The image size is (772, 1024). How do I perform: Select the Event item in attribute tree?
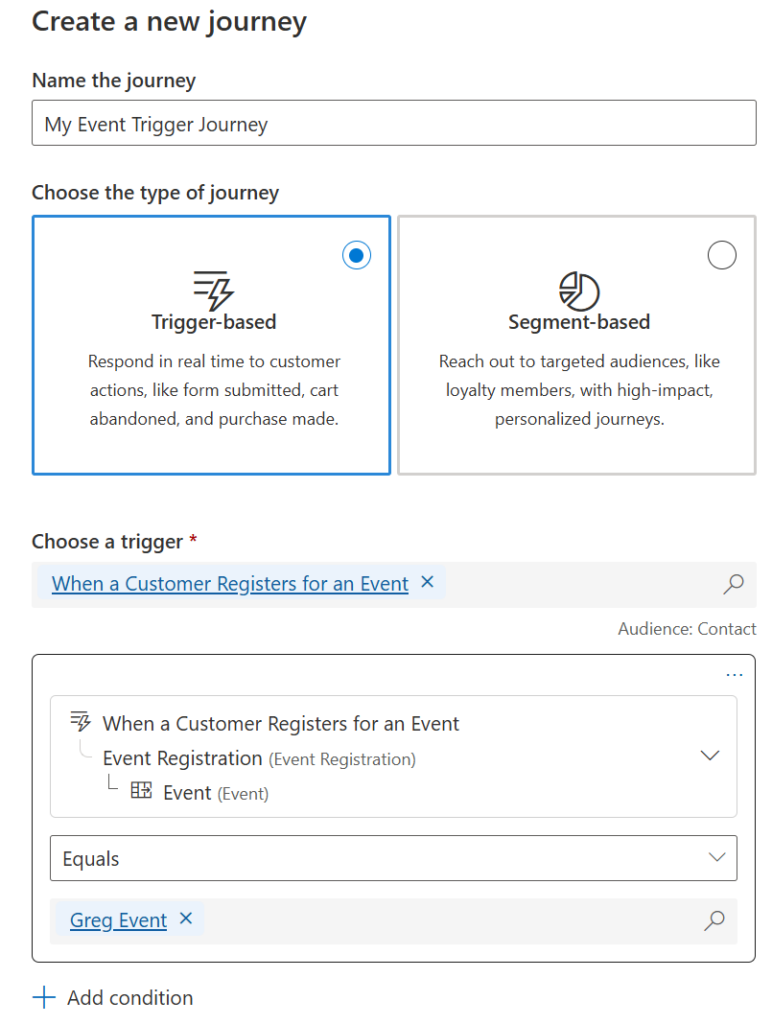(x=187, y=793)
